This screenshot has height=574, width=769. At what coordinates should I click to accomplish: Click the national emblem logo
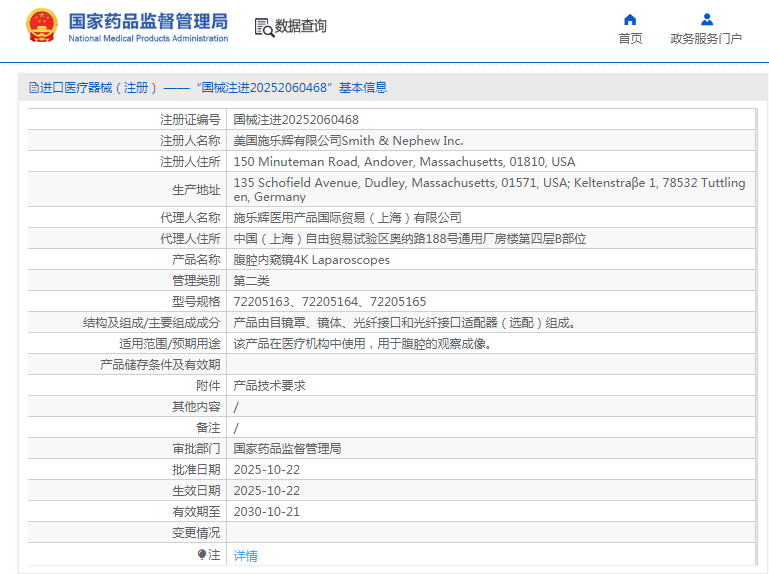coord(41,26)
